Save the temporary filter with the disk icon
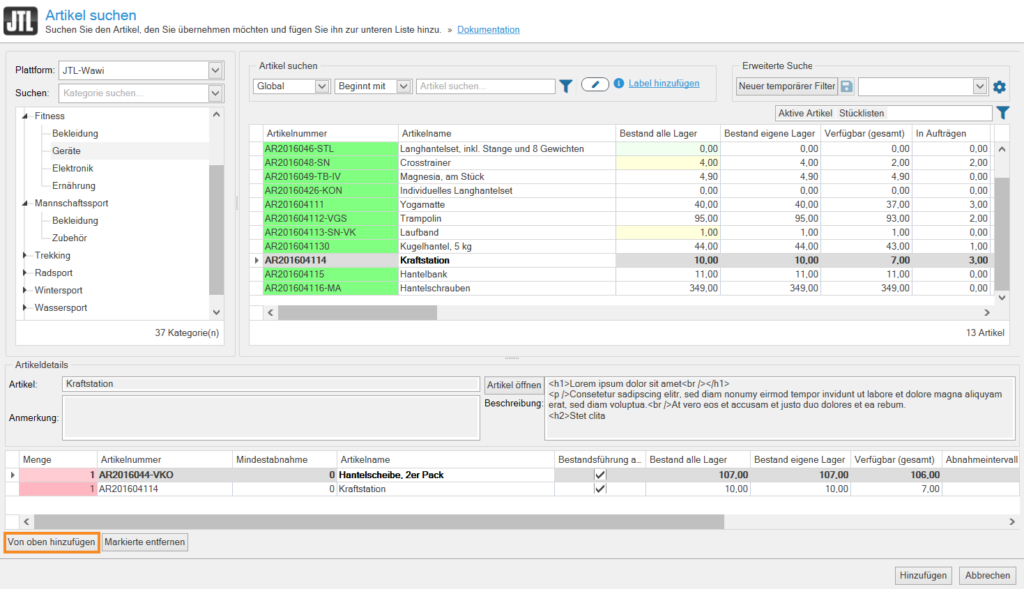Image resolution: width=1024 pixels, height=589 pixels. pos(847,87)
